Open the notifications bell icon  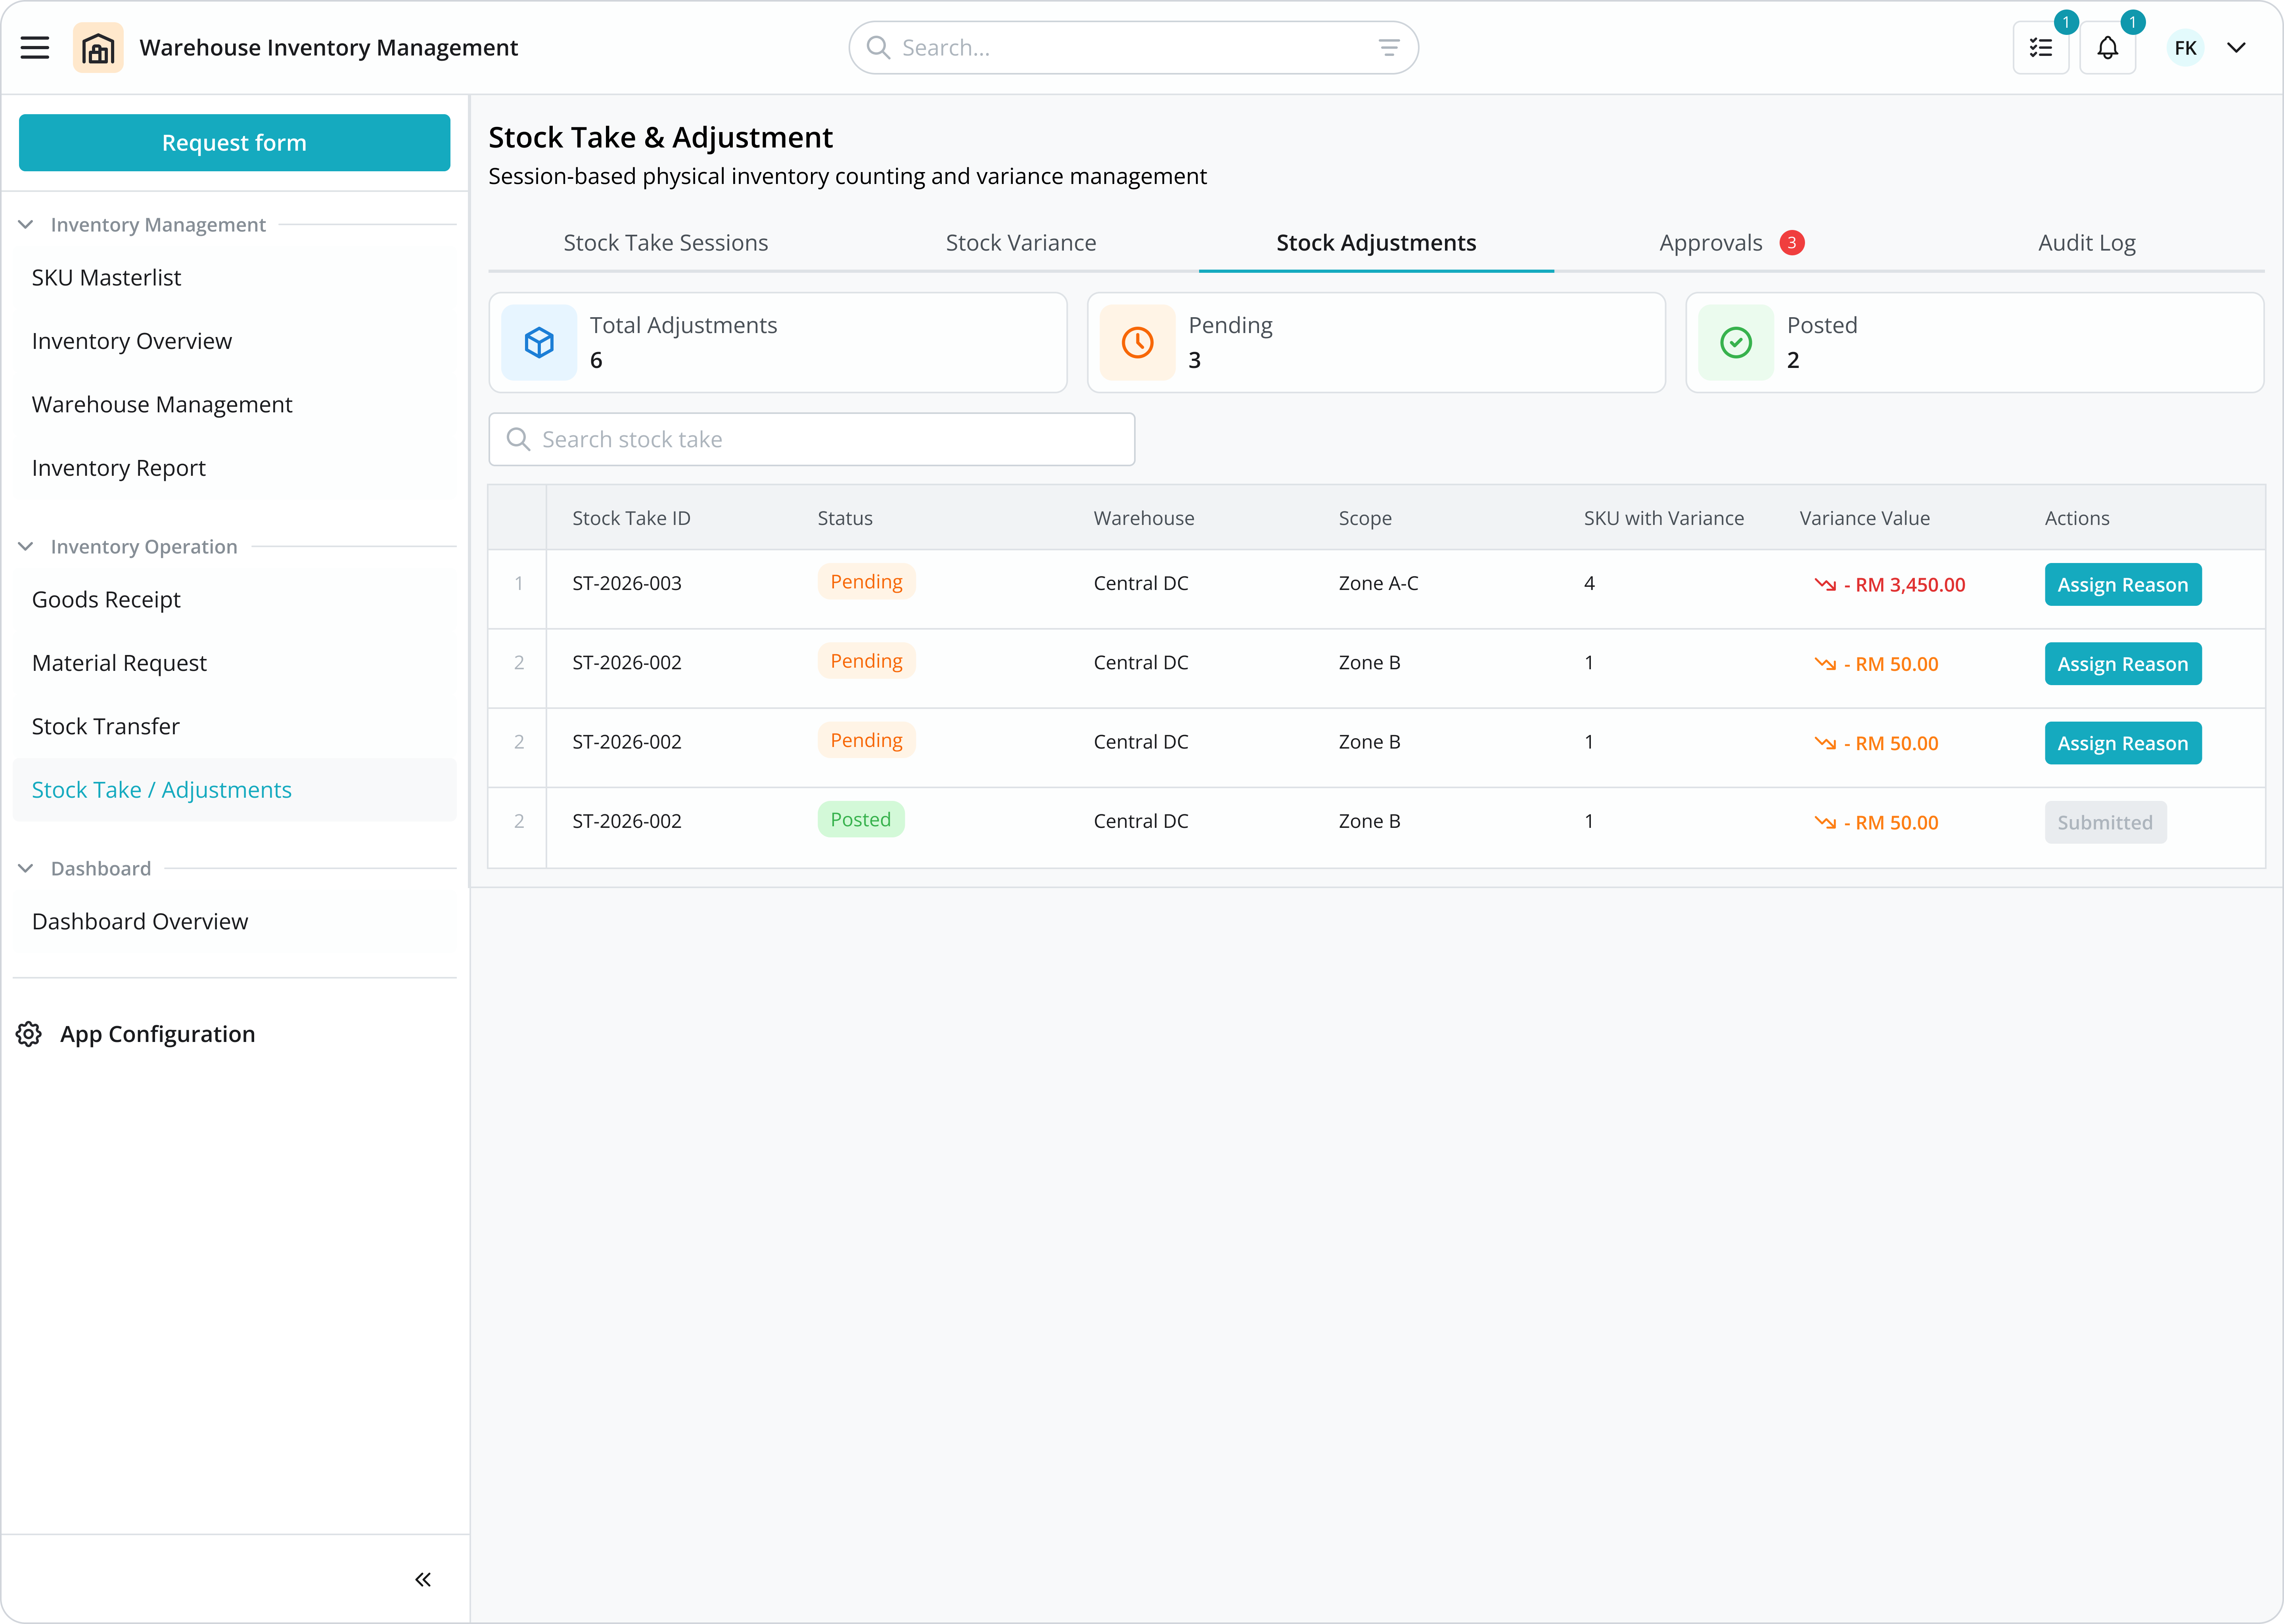tap(2107, 48)
